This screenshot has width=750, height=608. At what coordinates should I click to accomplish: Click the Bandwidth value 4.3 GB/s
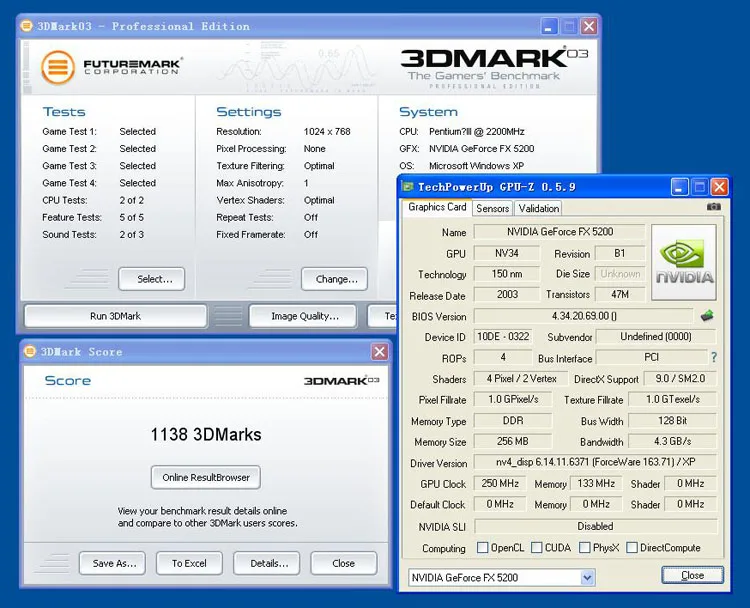click(x=672, y=441)
